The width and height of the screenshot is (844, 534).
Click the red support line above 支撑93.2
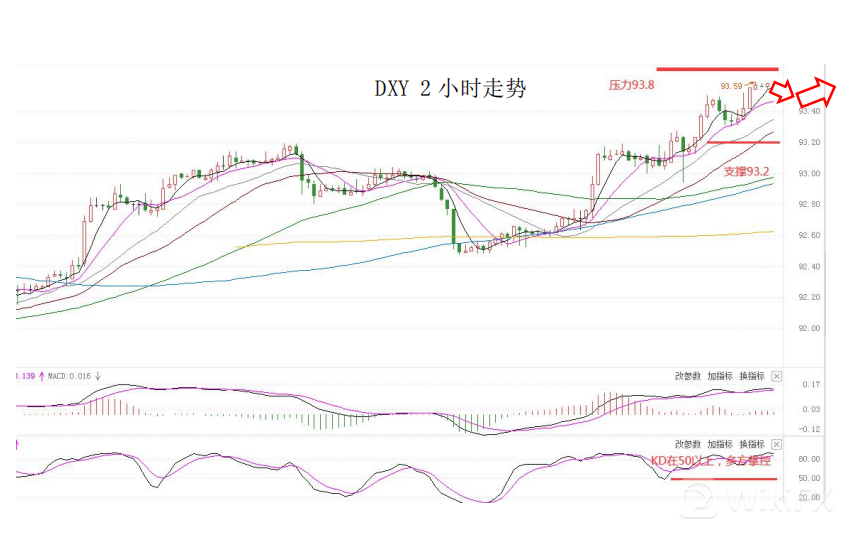coord(742,142)
